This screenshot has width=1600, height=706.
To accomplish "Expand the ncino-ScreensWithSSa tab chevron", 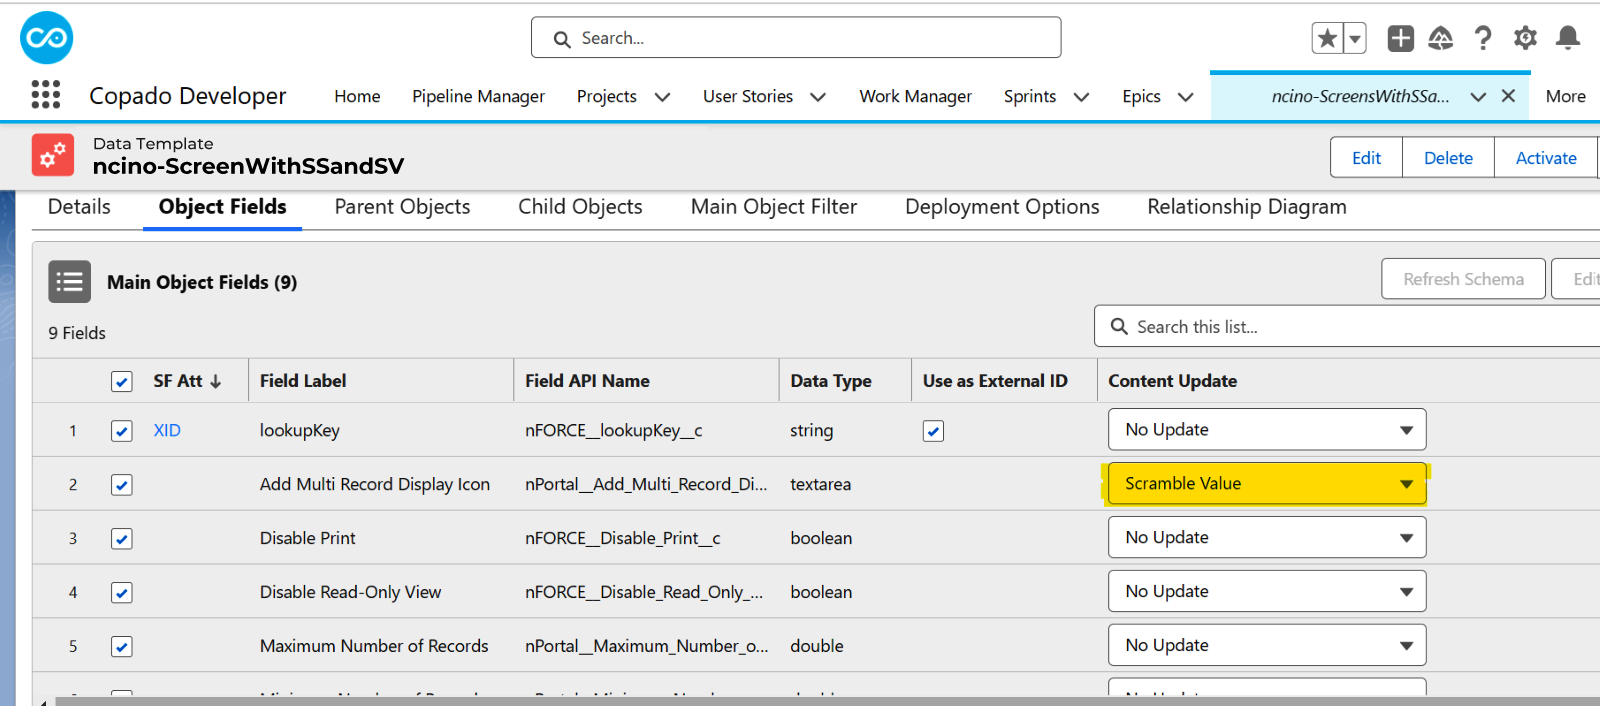I will (1478, 97).
